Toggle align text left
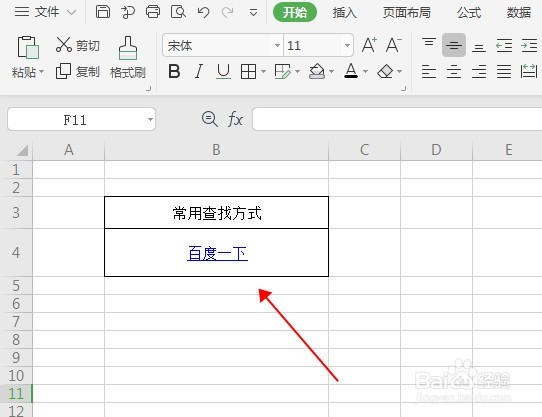The height and width of the screenshot is (417, 542). click(429, 72)
